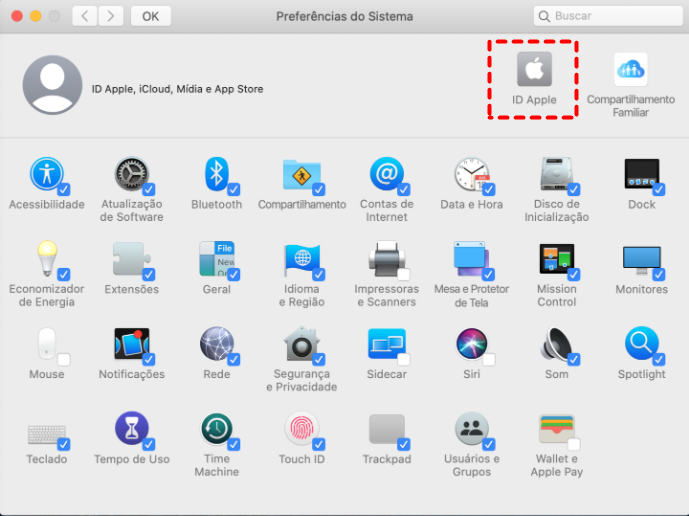Open Mission Control icon

click(556, 258)
